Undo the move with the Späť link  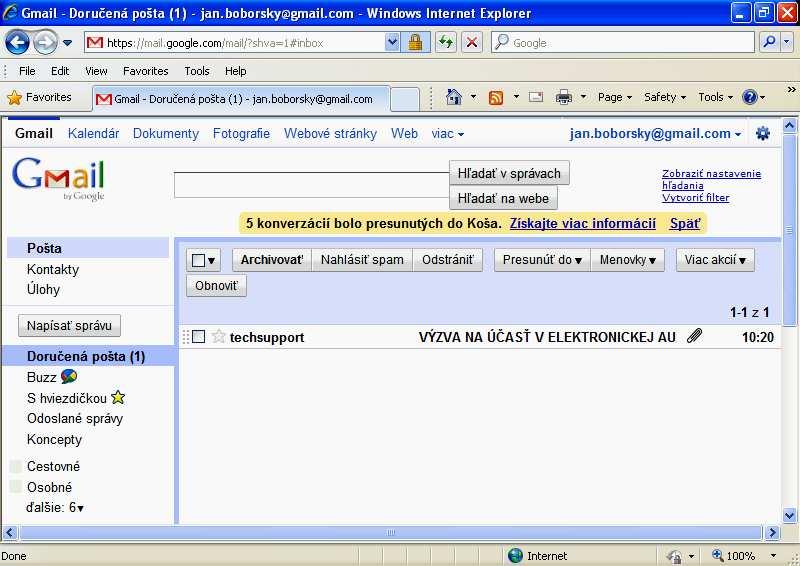(x=685, y=224)
